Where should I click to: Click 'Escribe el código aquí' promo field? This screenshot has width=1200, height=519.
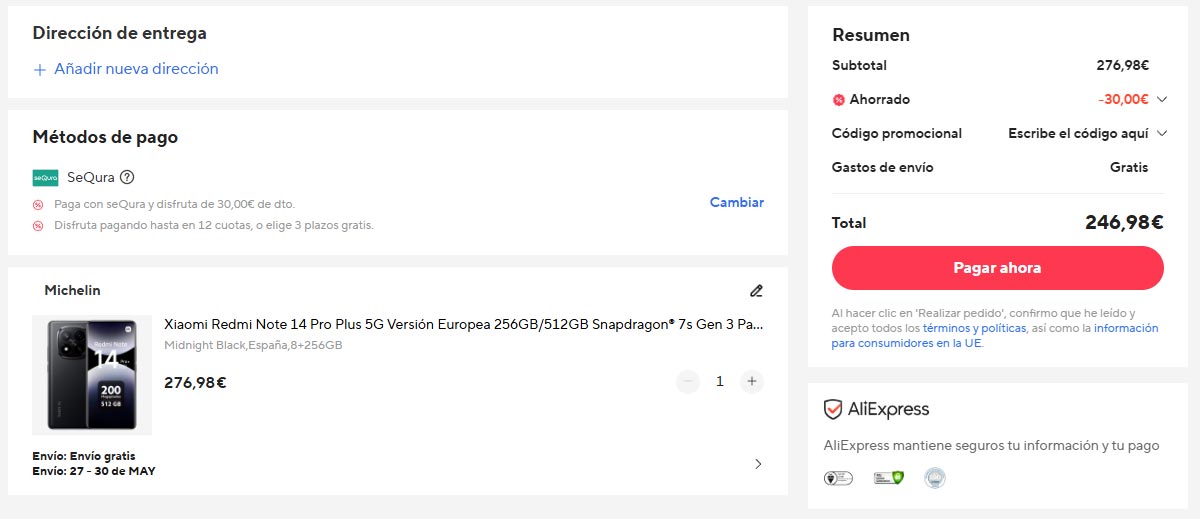(1079, 134)
